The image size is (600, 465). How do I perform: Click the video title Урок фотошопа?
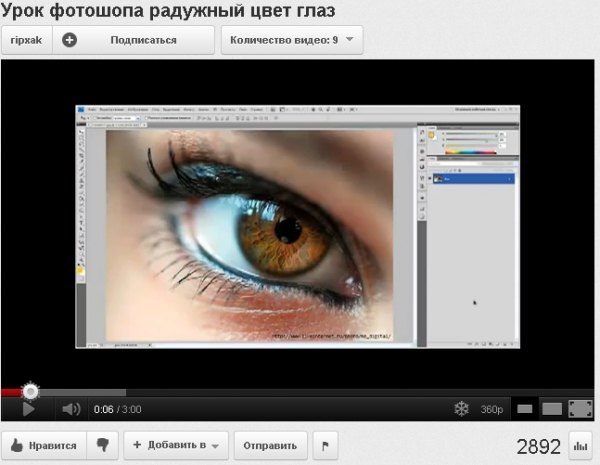168,10
